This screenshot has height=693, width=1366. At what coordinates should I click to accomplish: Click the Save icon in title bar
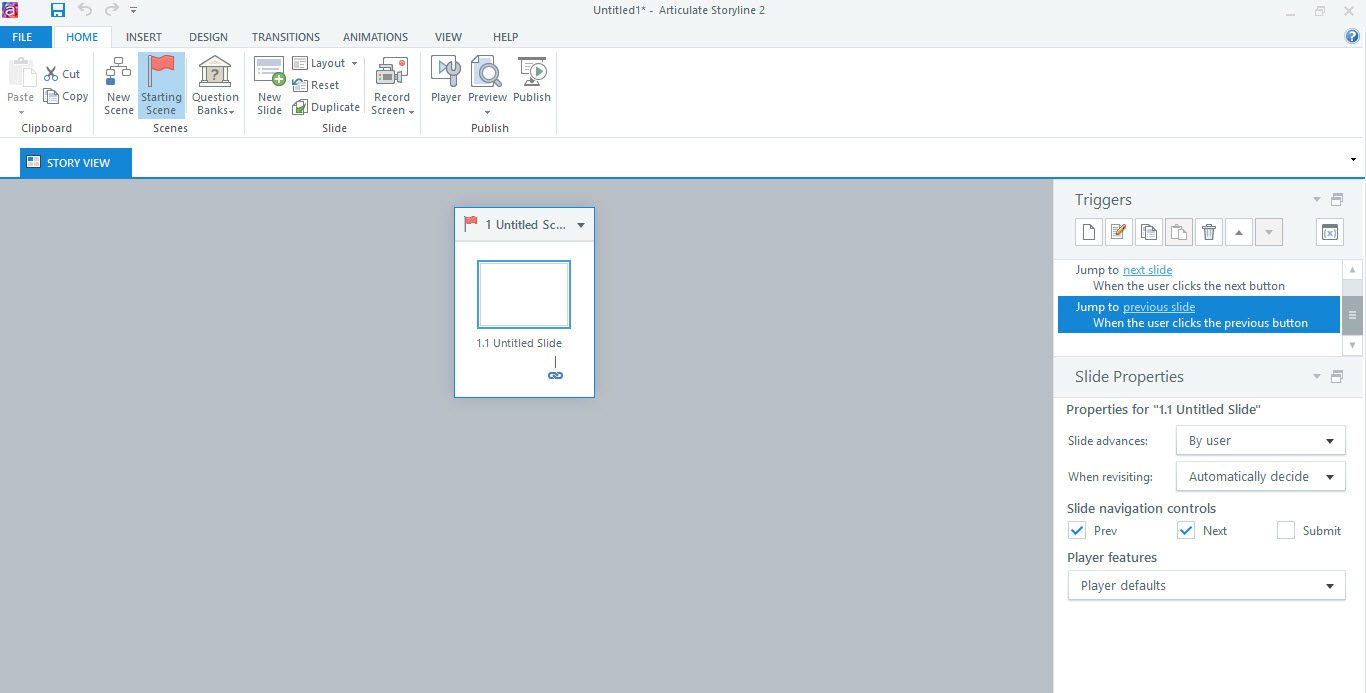(x=58, y=10)
